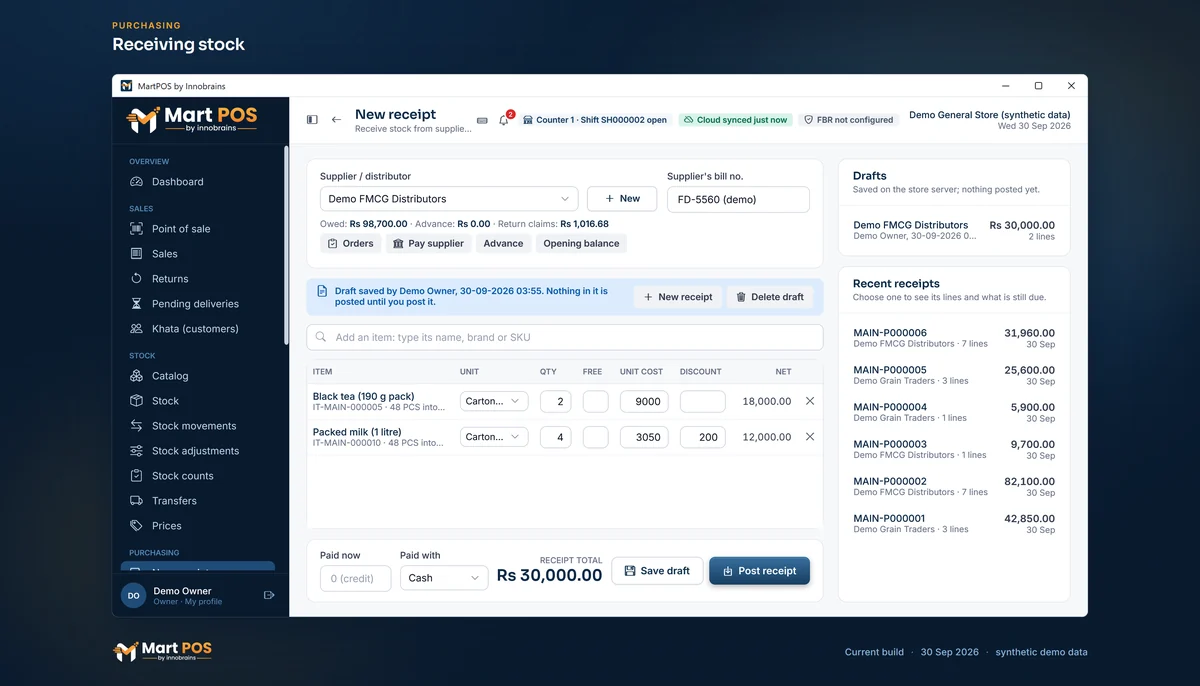1200x686 pixels.
Task: Click the Cloud synced just now badge
Action: point(735,120)
